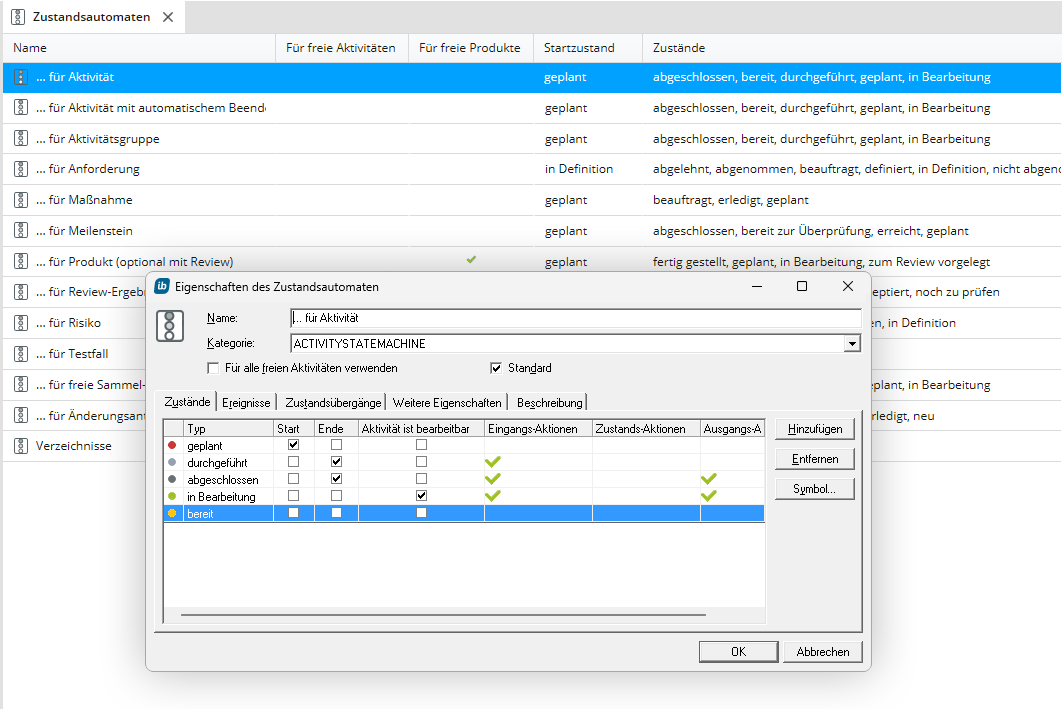
Task: Click into the Name text field
Action: pos(575,318)
